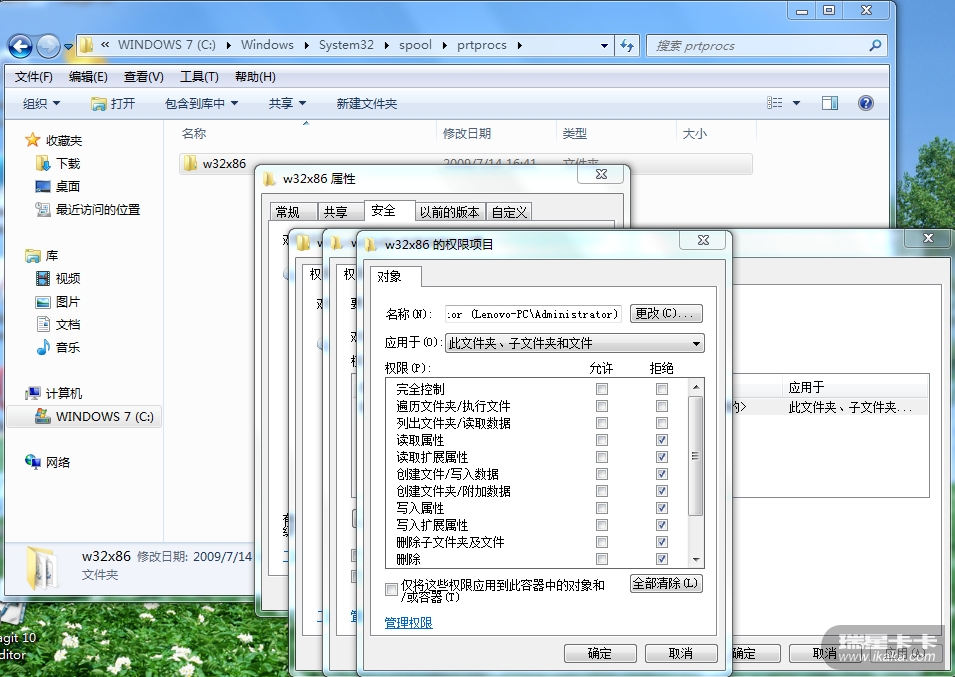955x677 pixels.
Task: Open Music (音乐) library in sidebar
Action: point(43,347)
